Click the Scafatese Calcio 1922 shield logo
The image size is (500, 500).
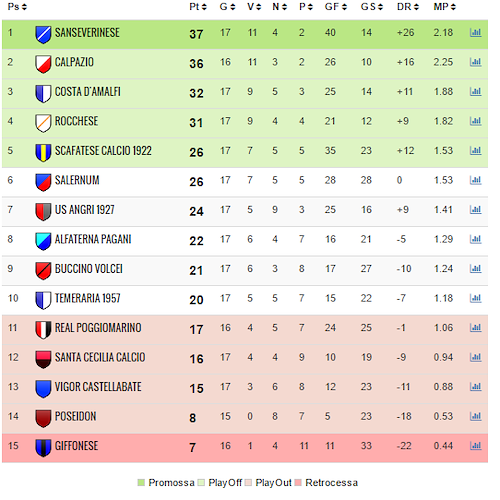[43, 152]
